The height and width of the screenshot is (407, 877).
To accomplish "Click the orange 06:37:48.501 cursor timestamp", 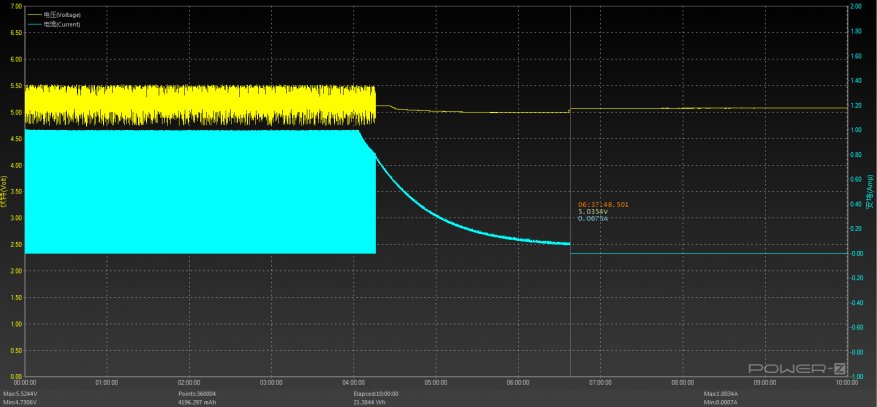I will coord(603,204).
